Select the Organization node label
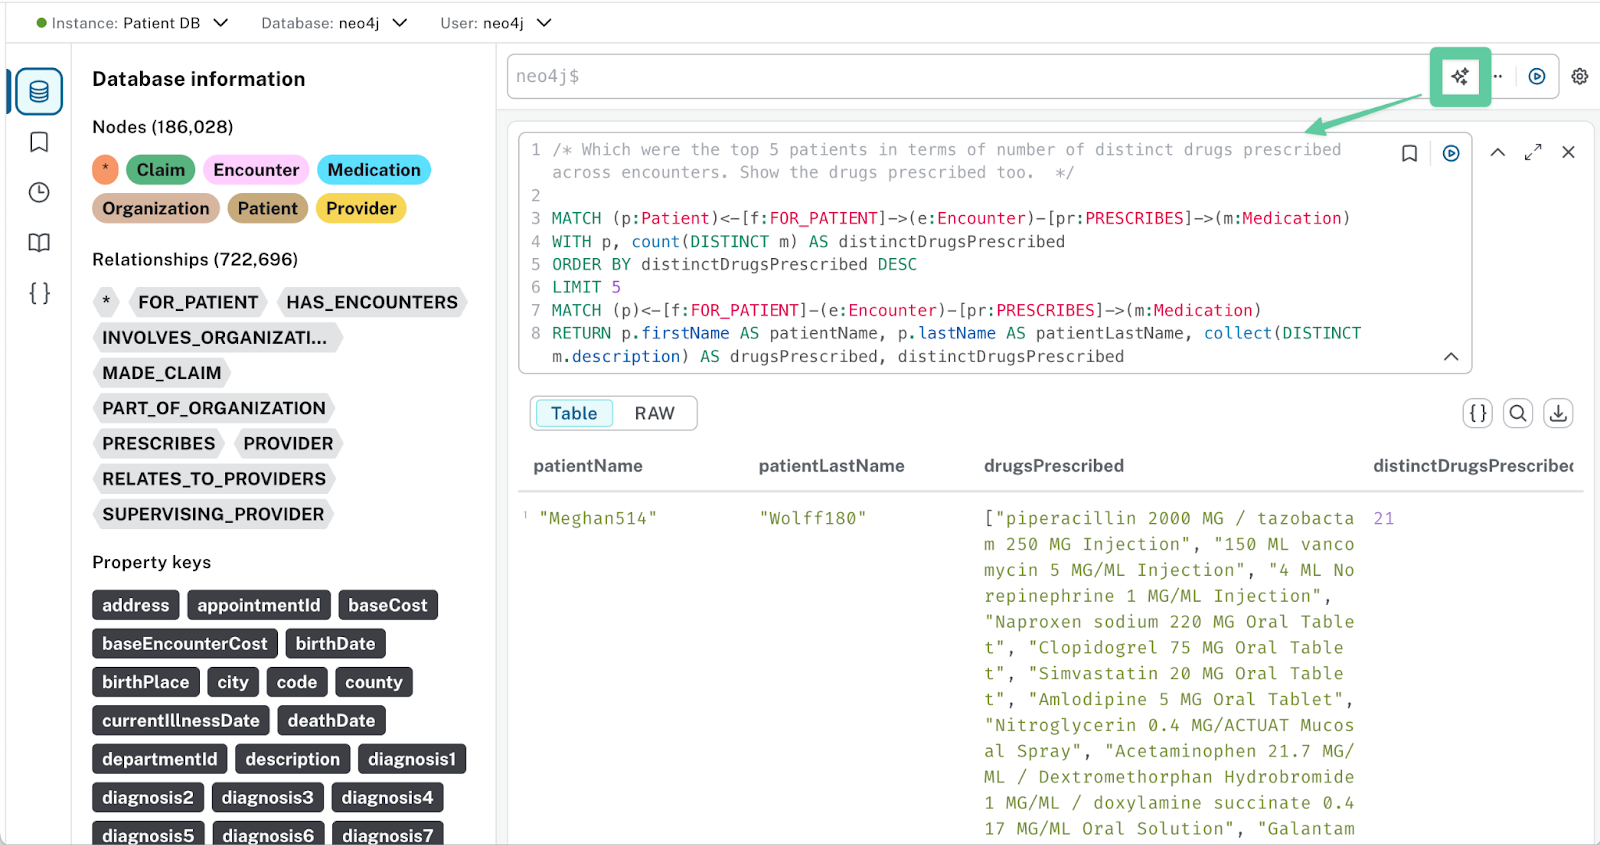Viewport: 1600px width, 845px height. [155, 208]
